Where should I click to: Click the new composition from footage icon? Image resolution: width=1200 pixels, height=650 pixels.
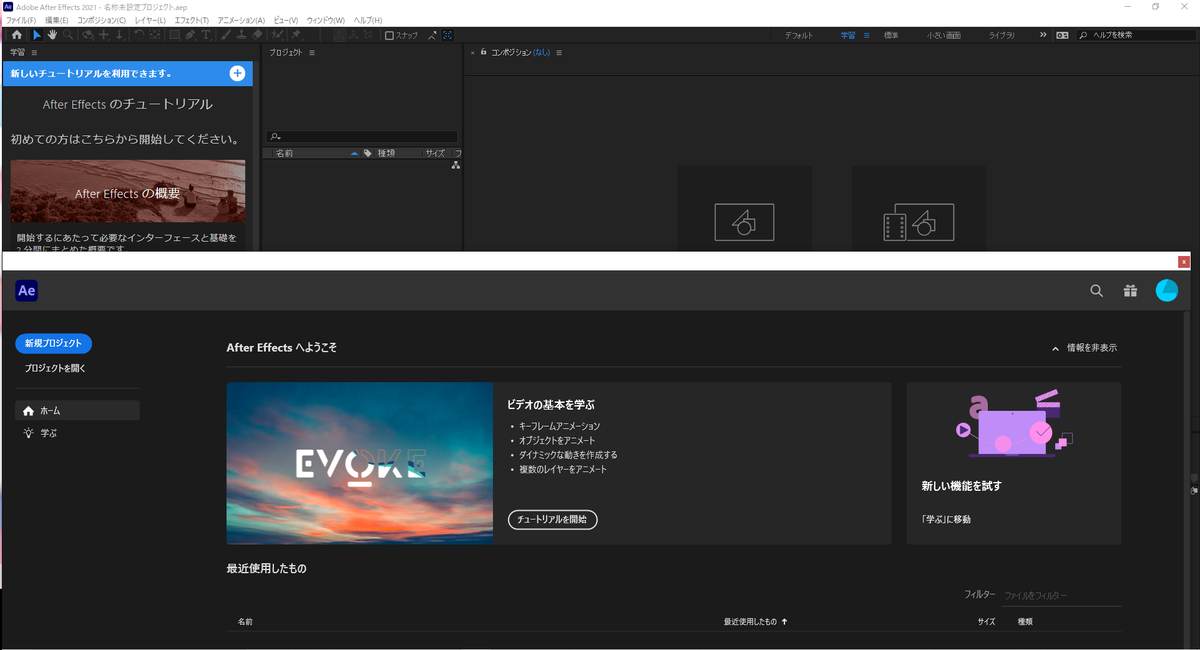click(x=918, y=222)
